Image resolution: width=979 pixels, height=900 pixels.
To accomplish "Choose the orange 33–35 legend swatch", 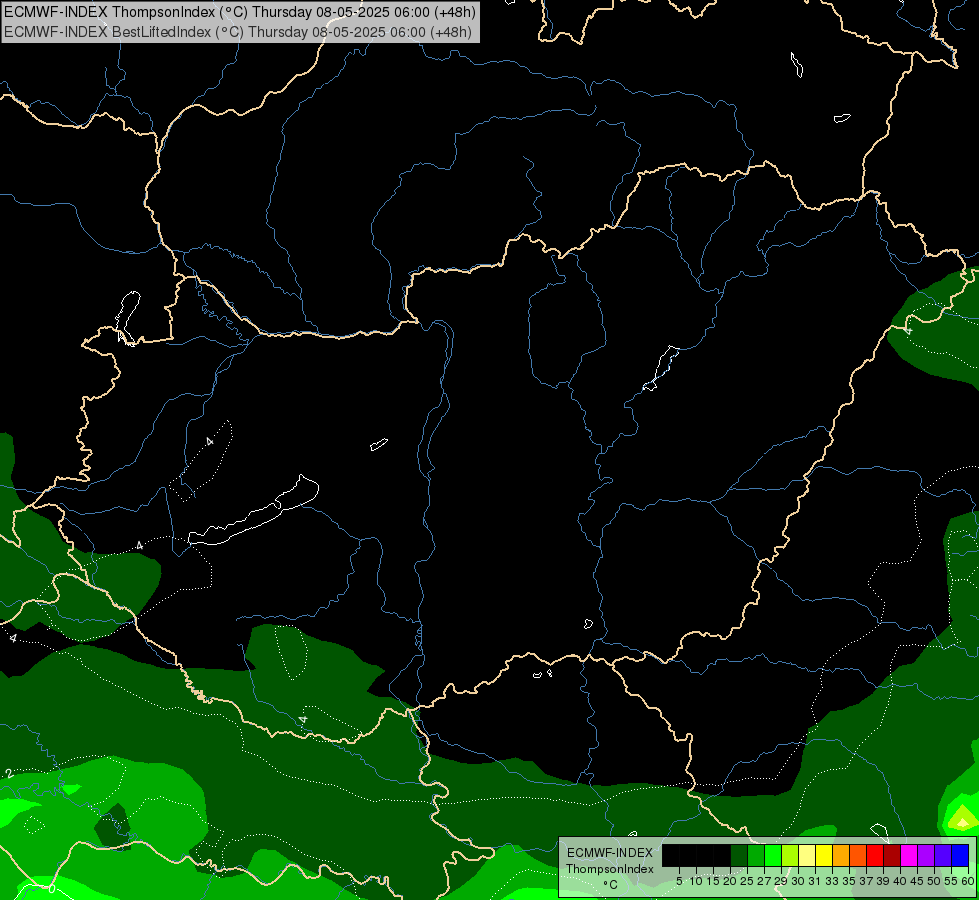I will pos(841,855).
